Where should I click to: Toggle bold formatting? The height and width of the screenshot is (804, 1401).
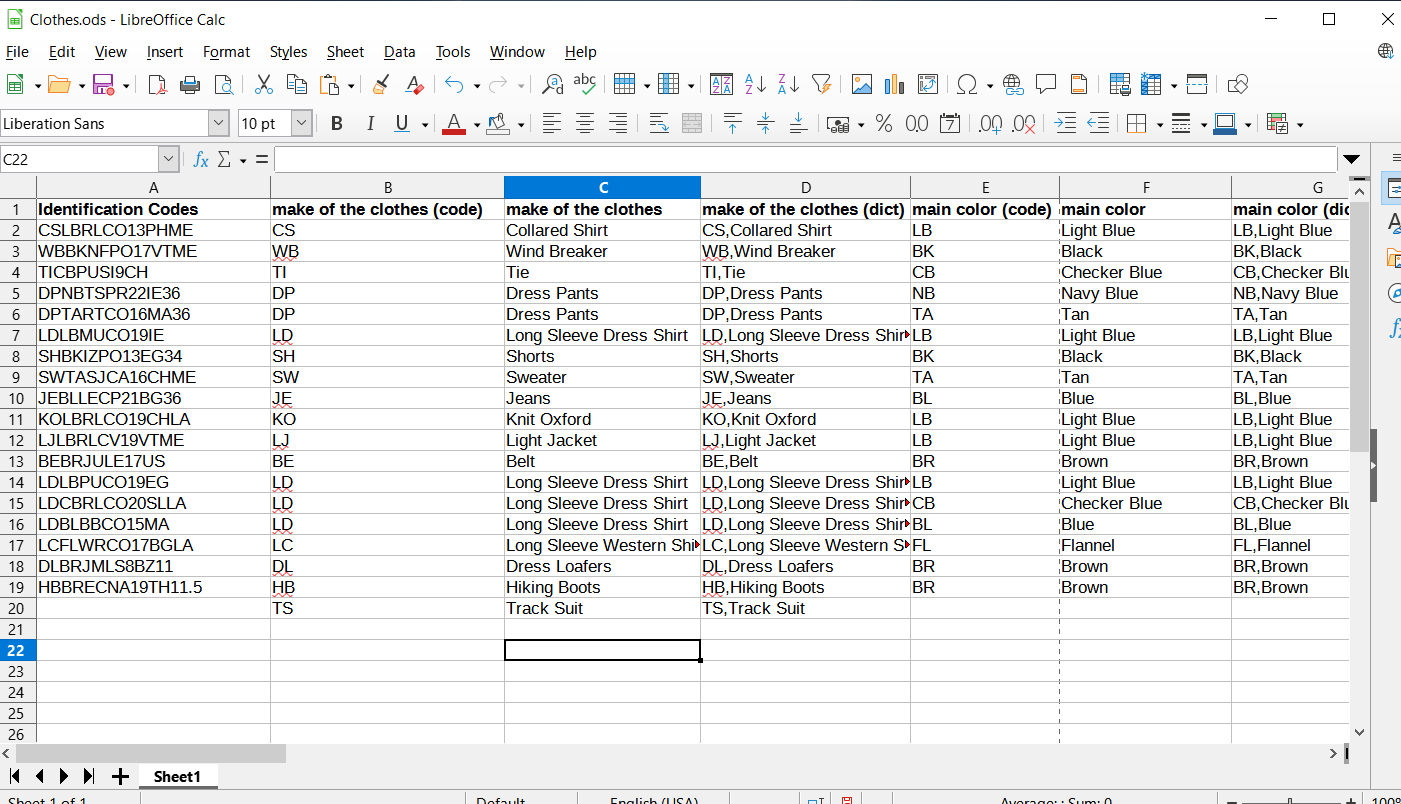(337, 124)
